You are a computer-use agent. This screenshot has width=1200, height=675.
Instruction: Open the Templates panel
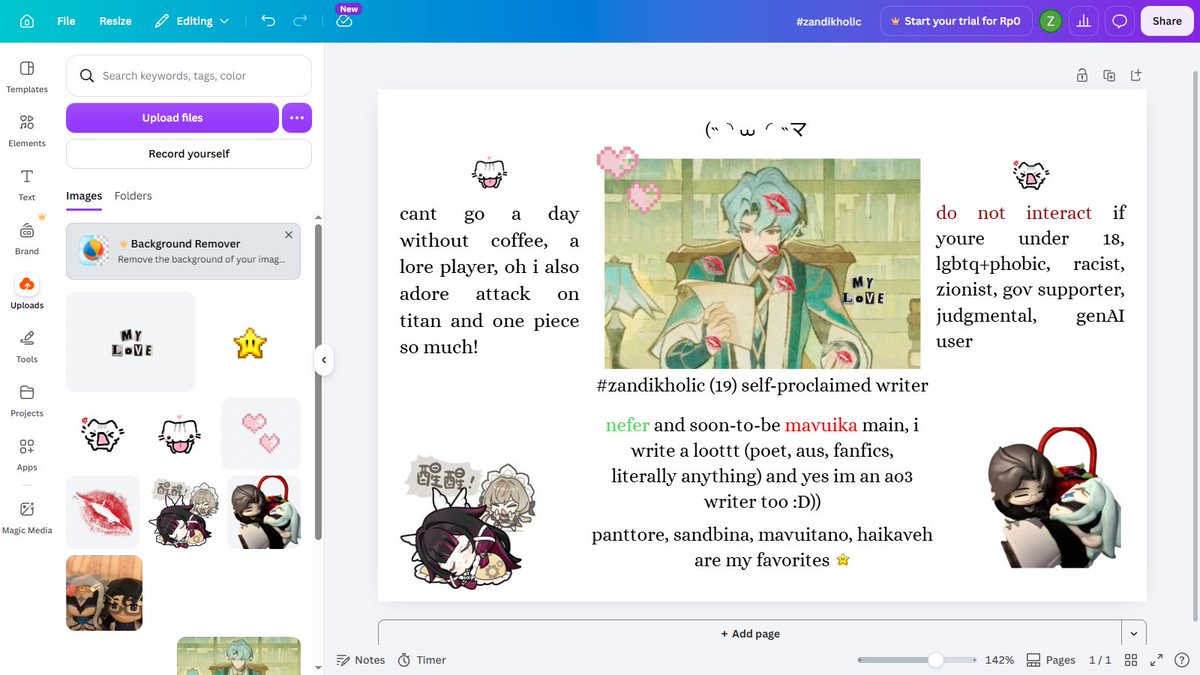point(27,76)
